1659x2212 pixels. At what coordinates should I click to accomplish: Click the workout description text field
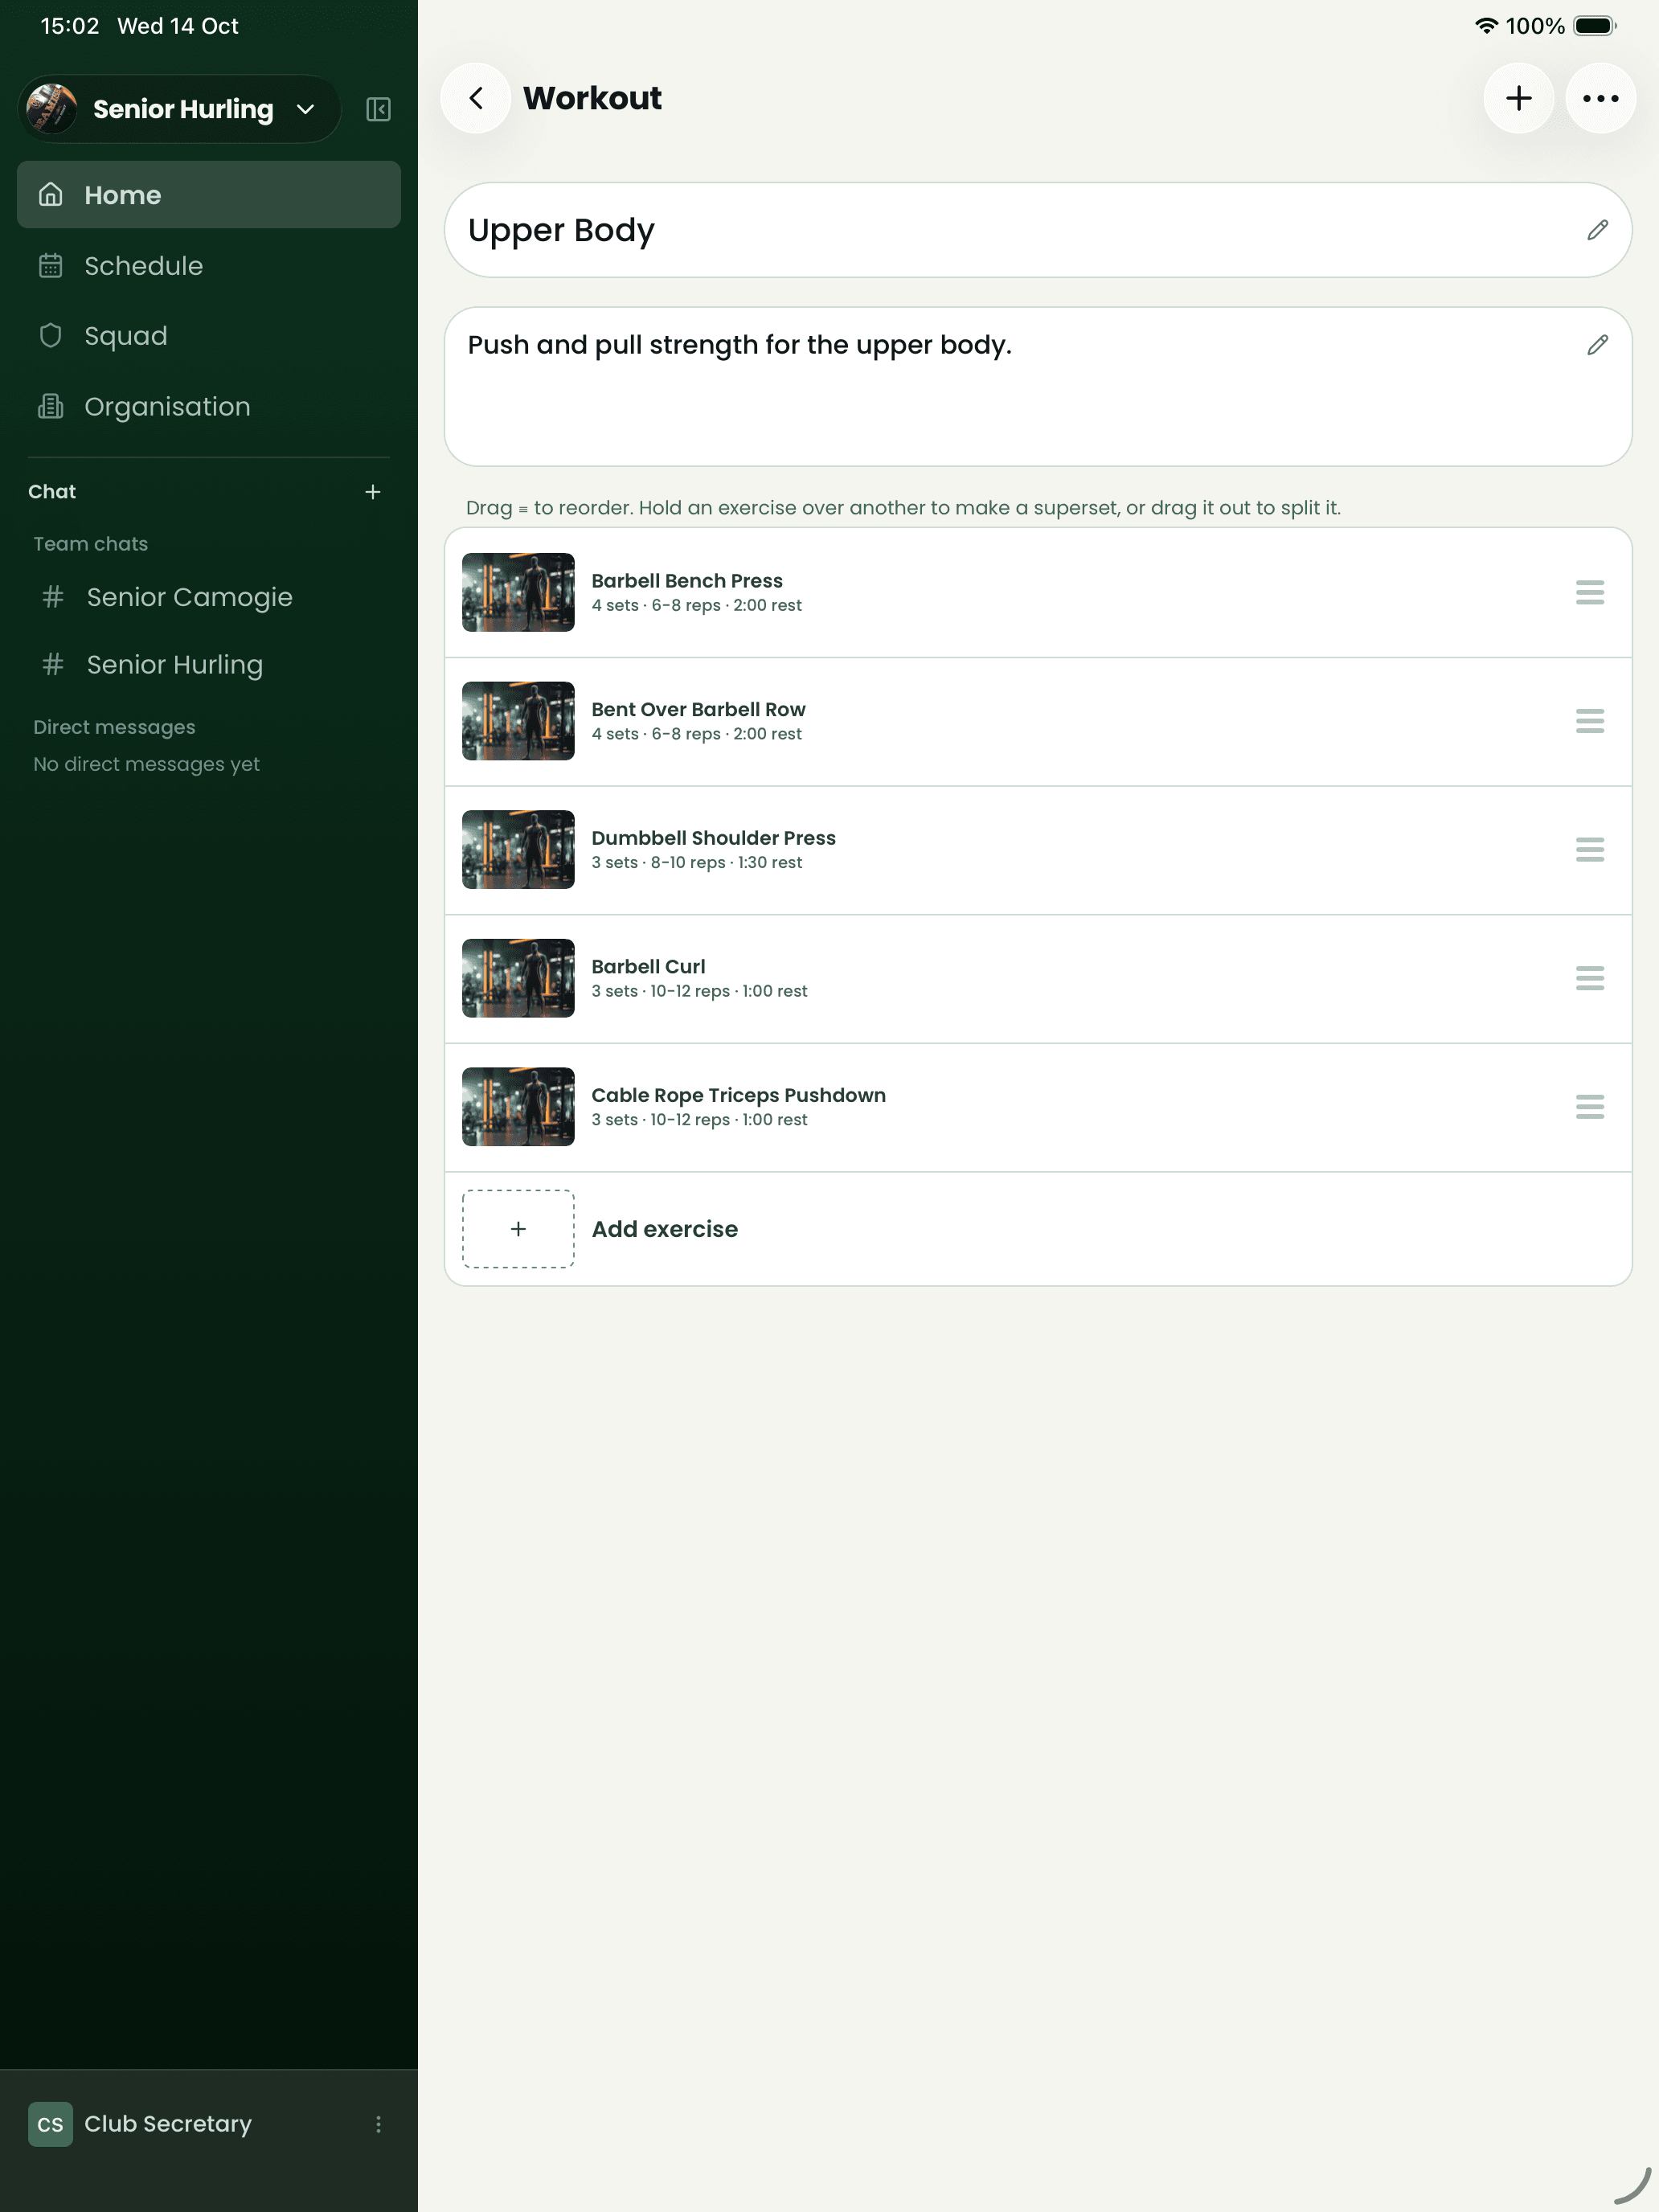[1038, 386]
